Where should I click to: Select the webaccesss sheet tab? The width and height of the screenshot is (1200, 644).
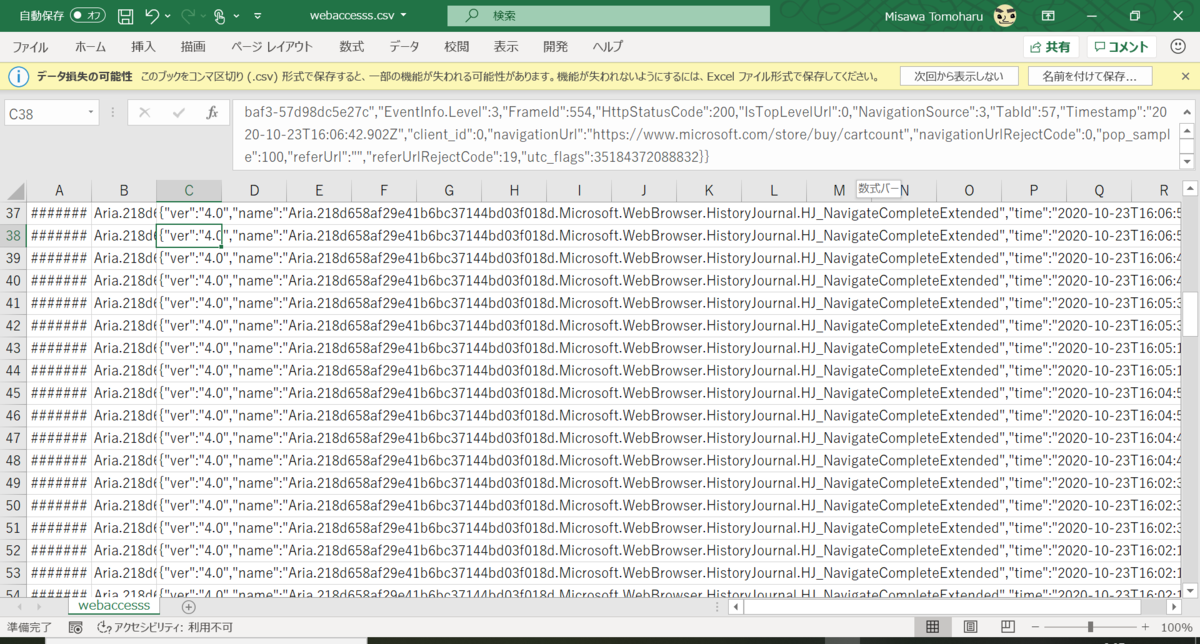point(114,606)
